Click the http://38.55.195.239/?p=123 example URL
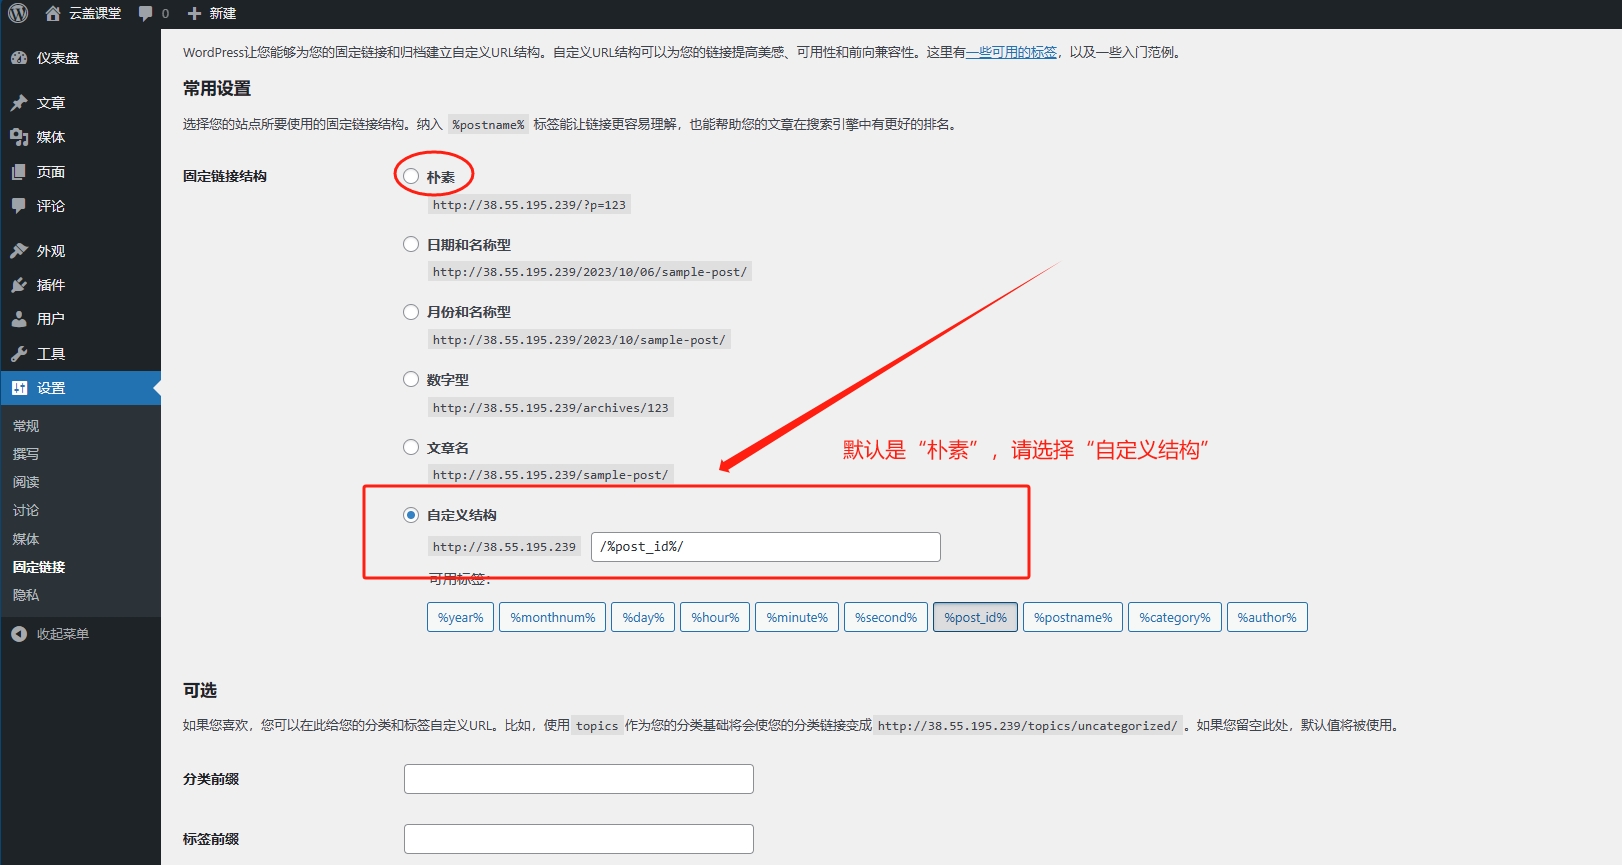 [529, 205]
